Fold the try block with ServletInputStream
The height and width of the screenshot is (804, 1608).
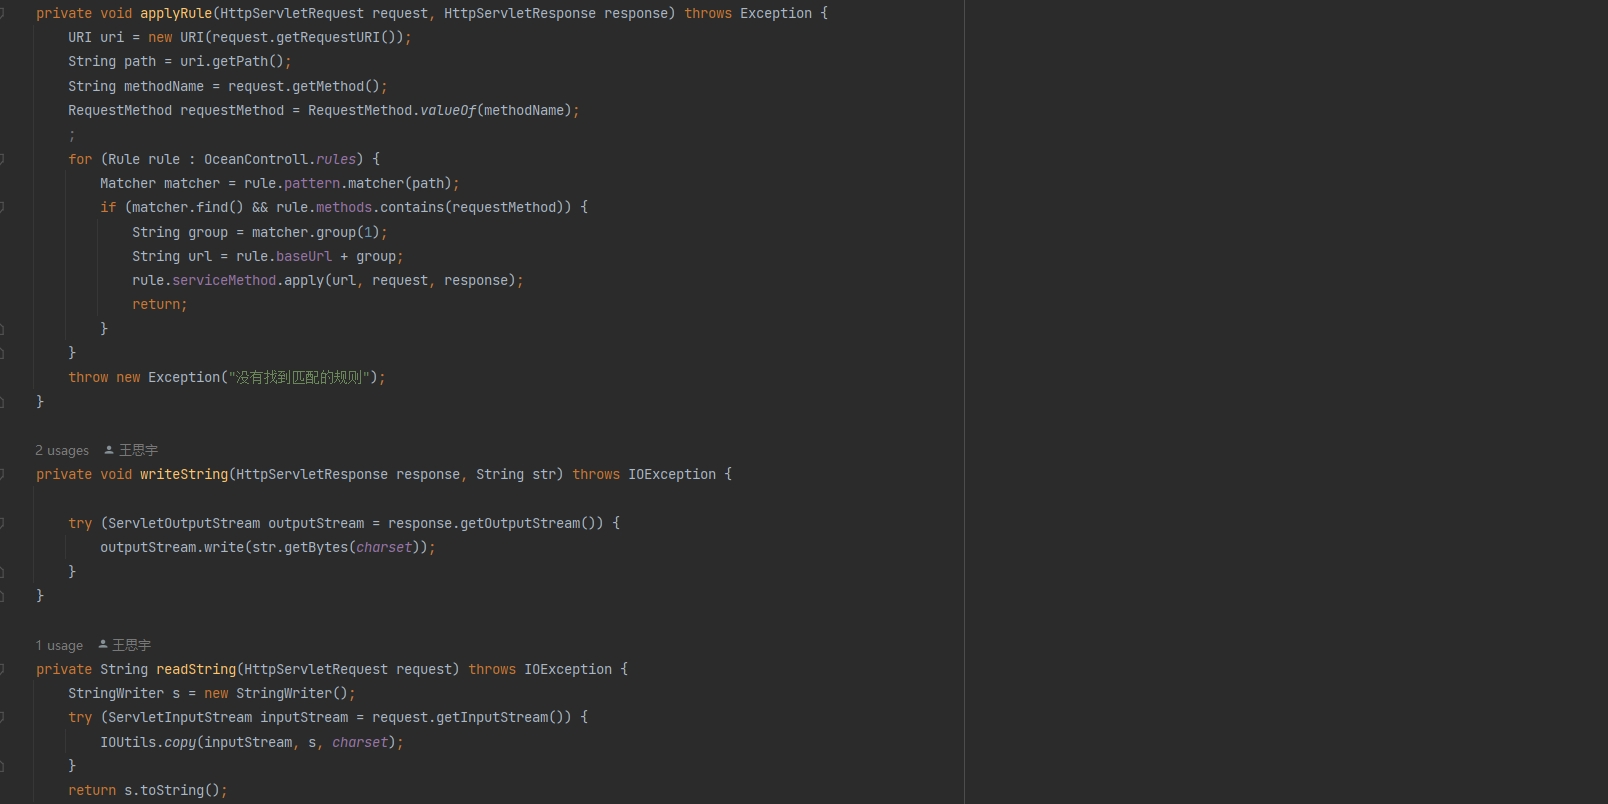2,717
